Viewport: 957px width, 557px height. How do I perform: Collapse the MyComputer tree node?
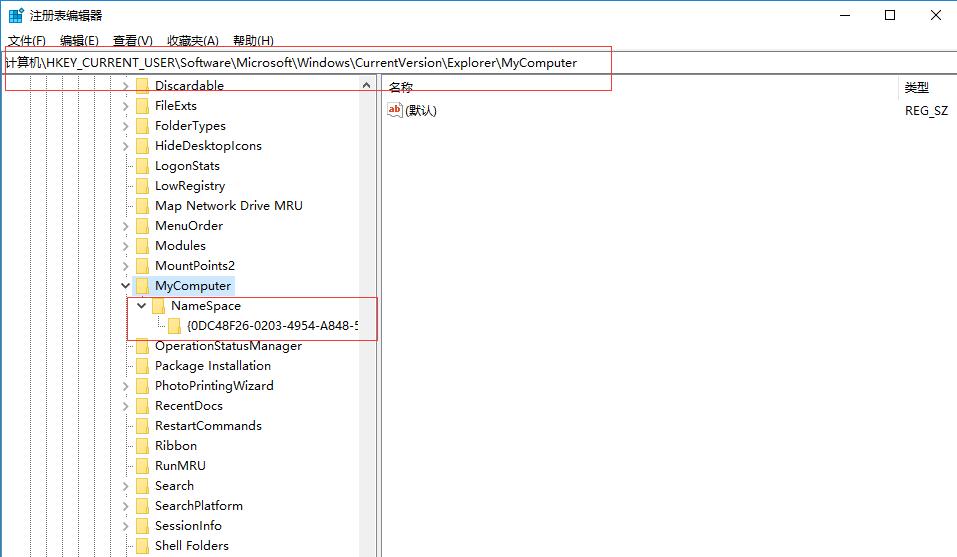click(126, 286)
